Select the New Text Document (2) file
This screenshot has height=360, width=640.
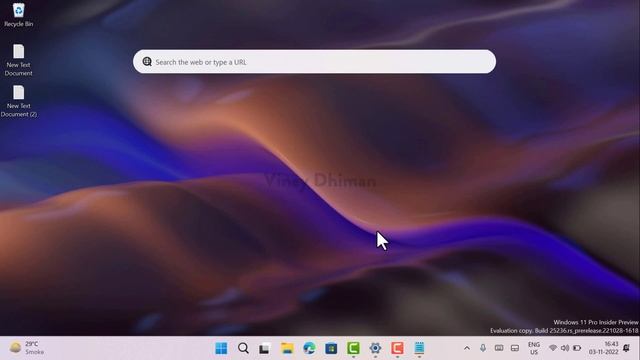pos(18,101)
